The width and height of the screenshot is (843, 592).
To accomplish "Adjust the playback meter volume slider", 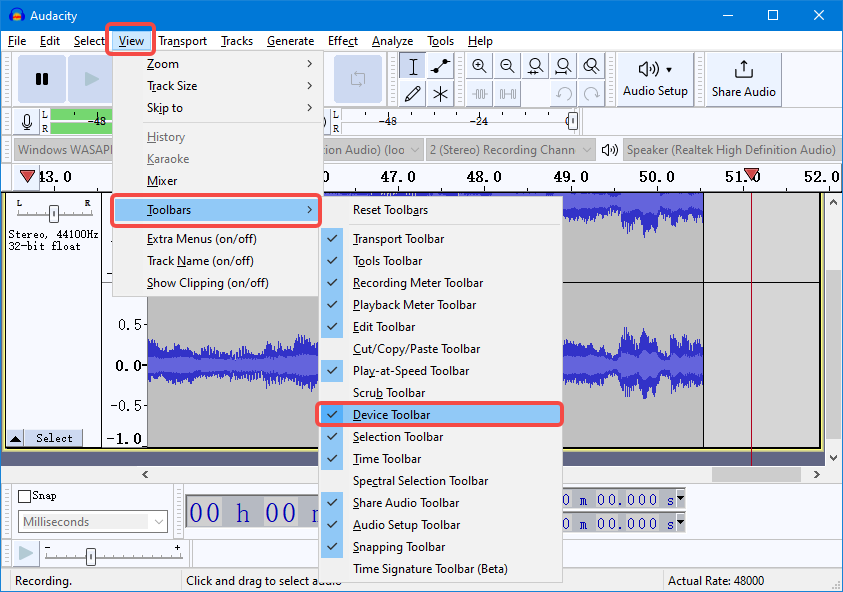I will [x=573, y=120].
